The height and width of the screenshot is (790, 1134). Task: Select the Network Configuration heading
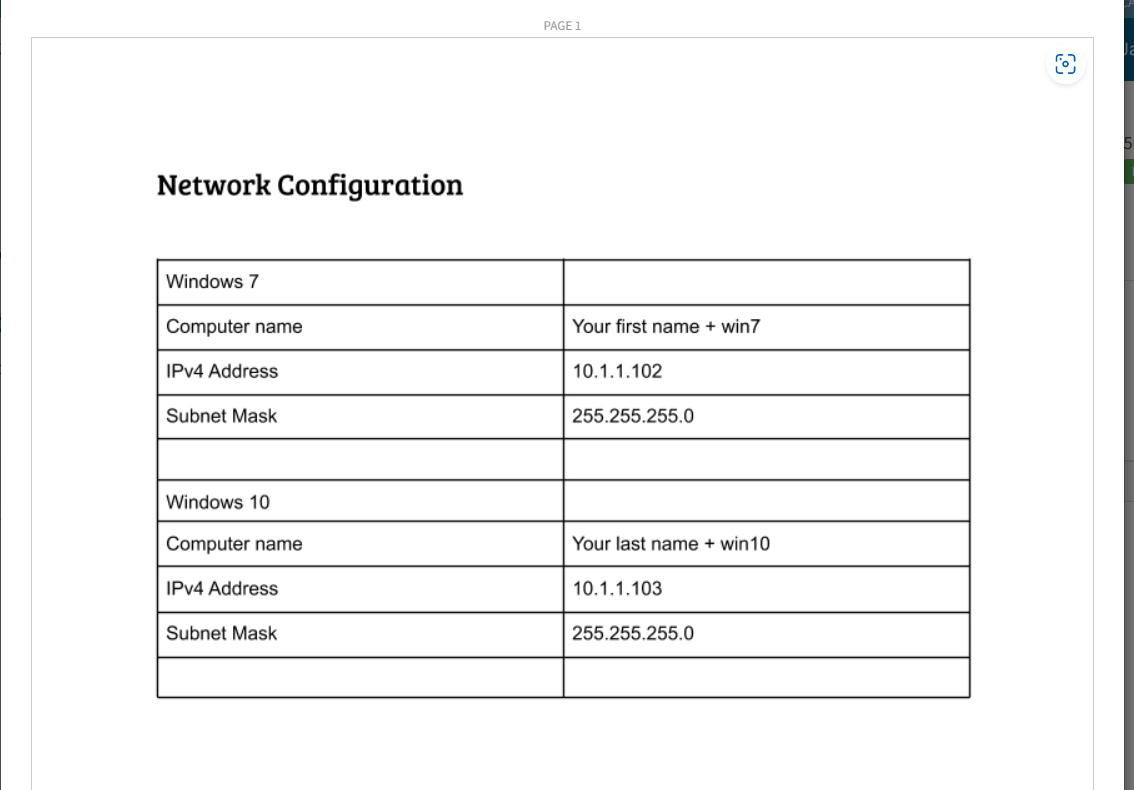coord(310,185)
